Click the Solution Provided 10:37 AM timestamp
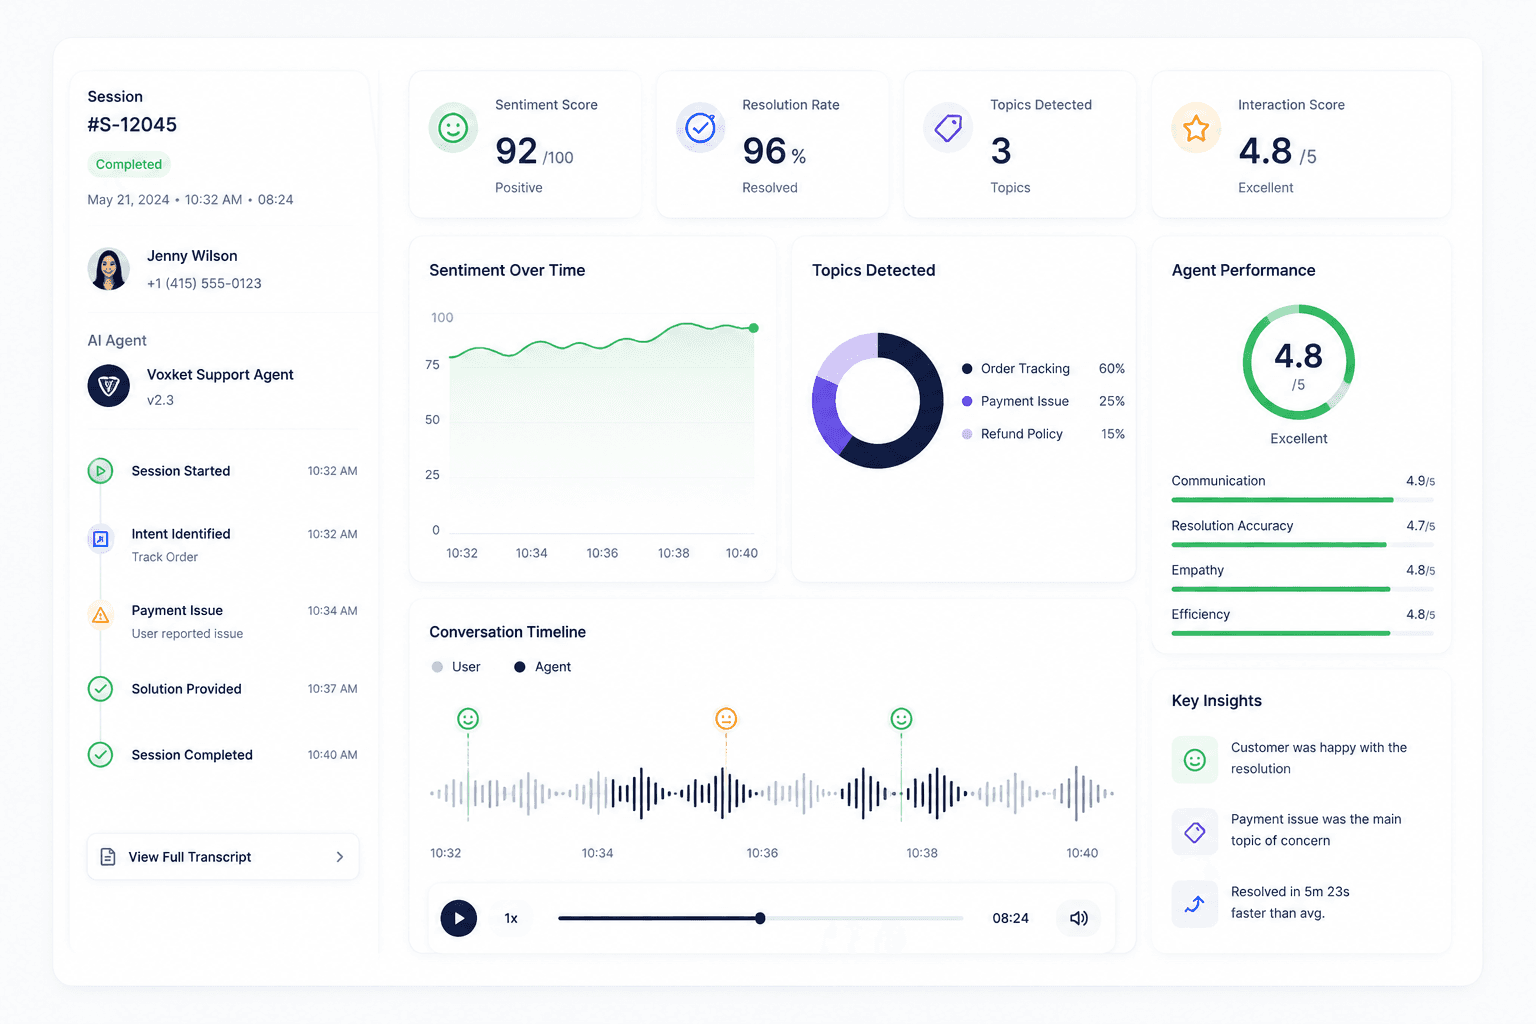Screen dimensions: 1536x1024 (x=332, y=689)
